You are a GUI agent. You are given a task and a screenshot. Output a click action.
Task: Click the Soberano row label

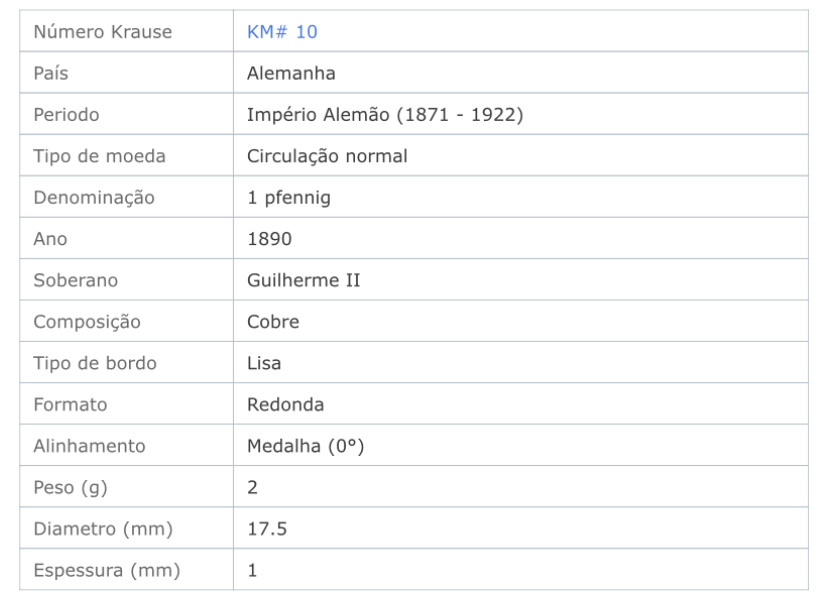pos(76,280)
